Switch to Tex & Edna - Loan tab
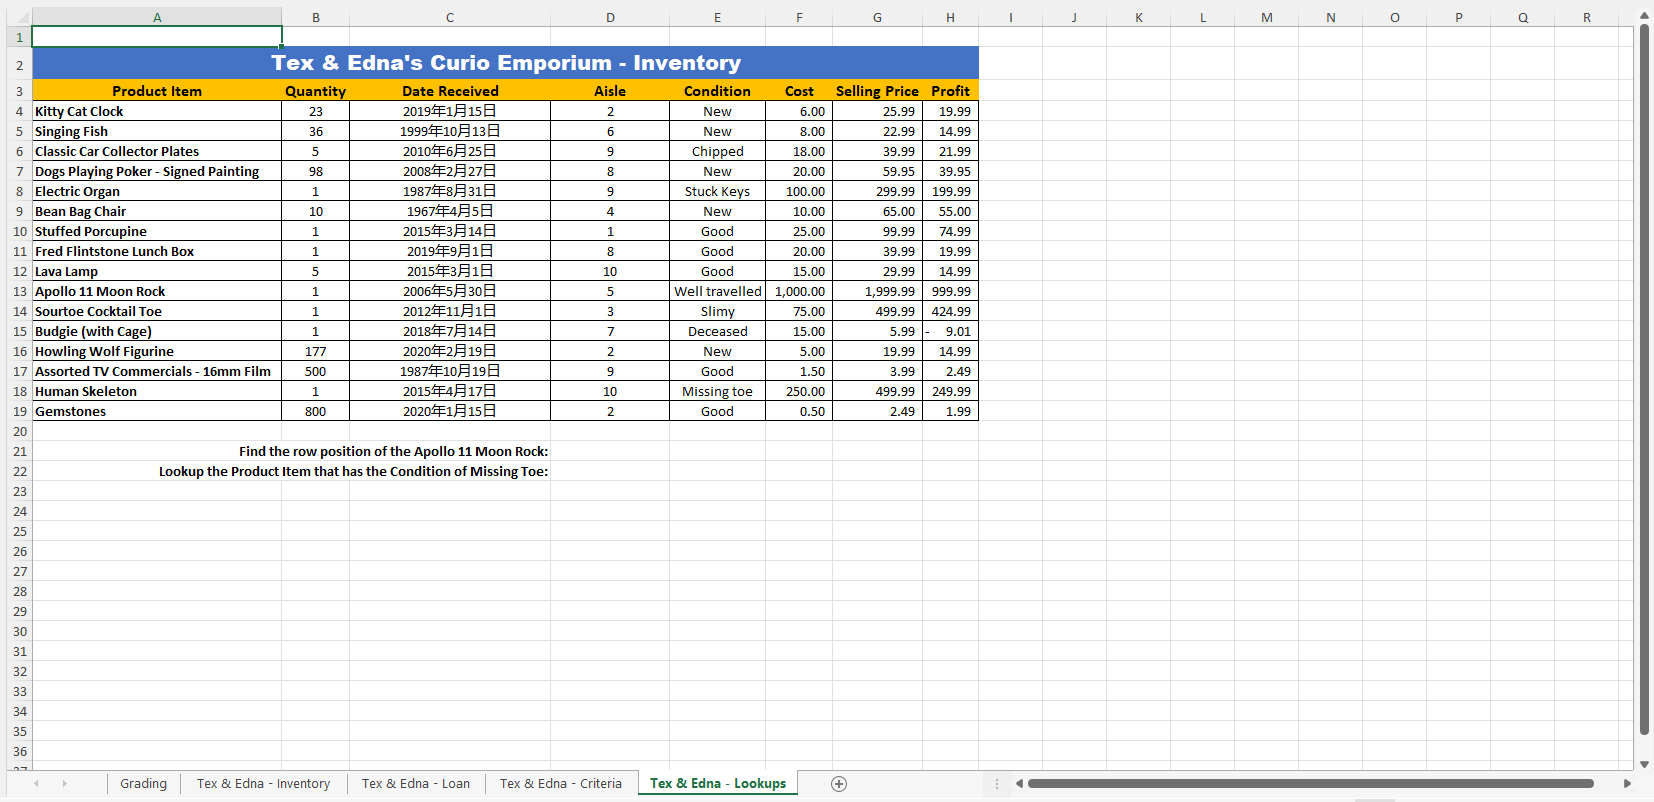Image resolution: width=1654 pixels, height=802 pixels. pos(415,784)
